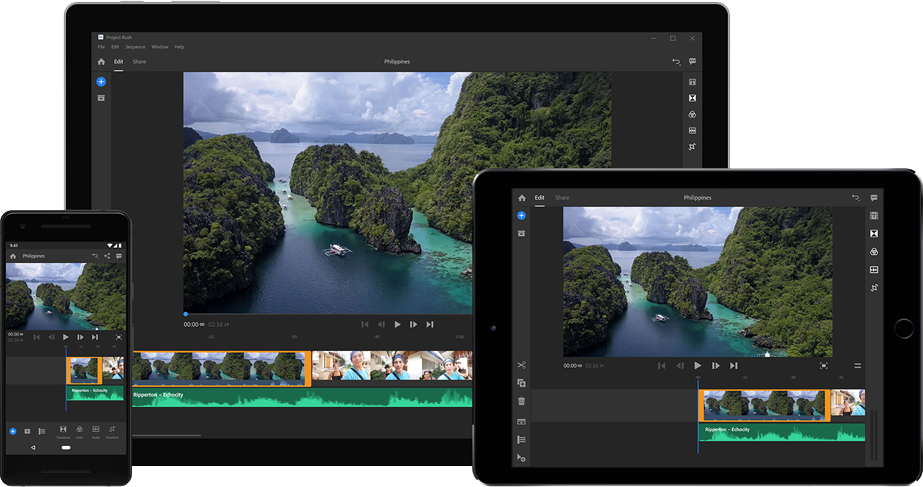923x487 pixels.
Task: Select the Edit tab in desktop window
Action: coord(118,61)
